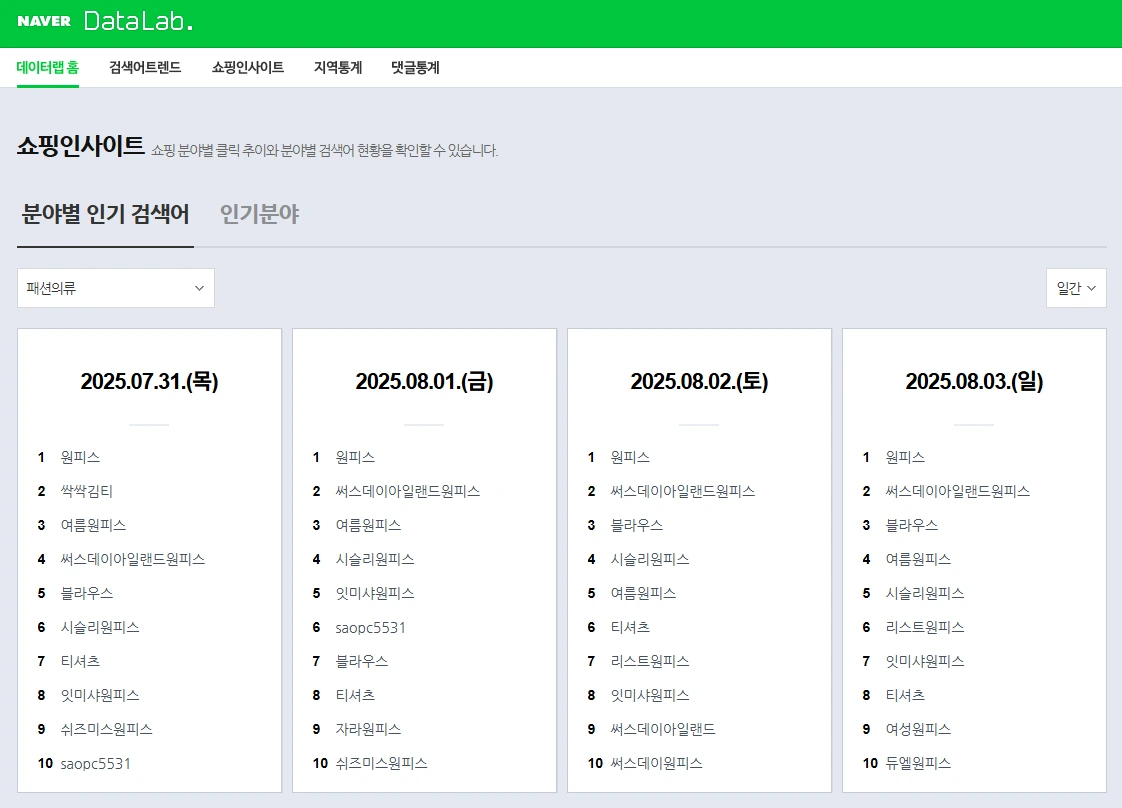Switch to 분야별 인기 검색어 tab
Viewport: 1122px width, 808px height.
coord(105,214)
